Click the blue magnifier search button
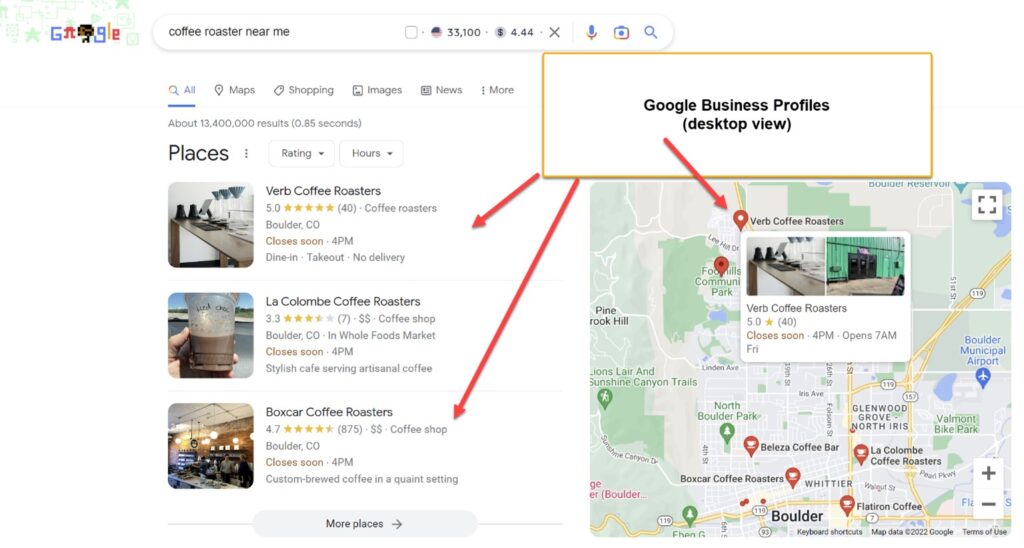 click(x=650, y=32)
